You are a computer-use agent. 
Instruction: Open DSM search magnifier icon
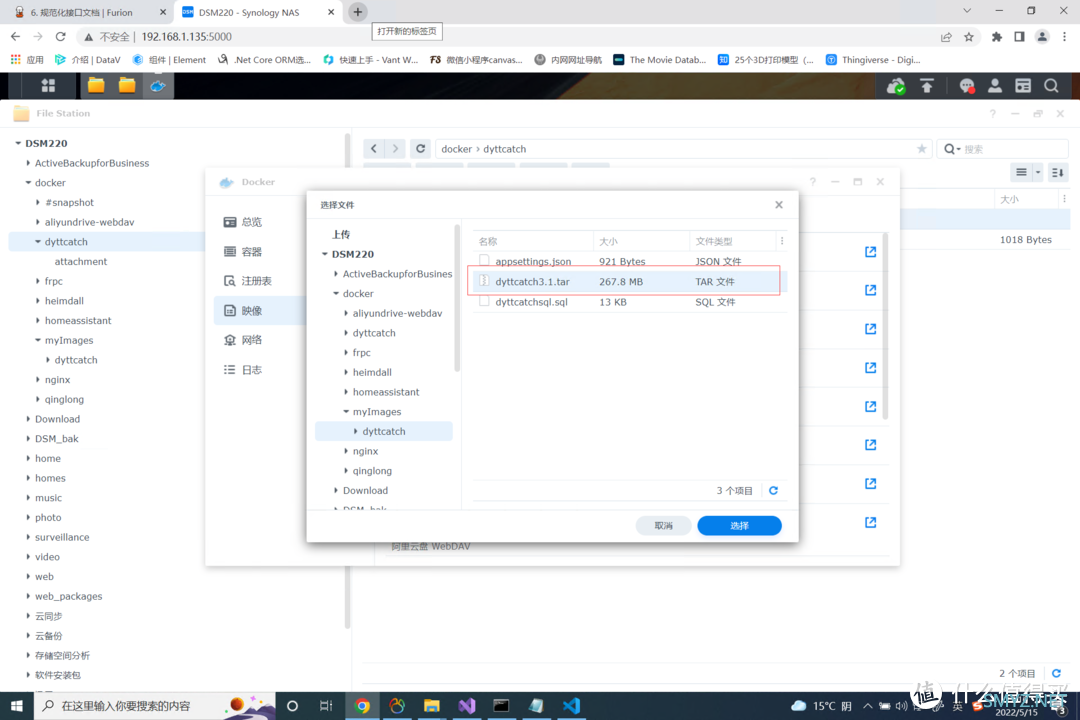pyautogui.click(x=1051, y=86)
